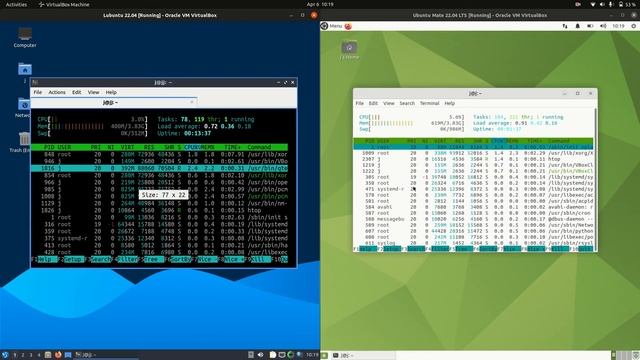This screenshot has width=640, height=360.
Task: Open the Home folder icon on Lubuntu desktop
Action: pyautogui.click(x=25, y=69)
